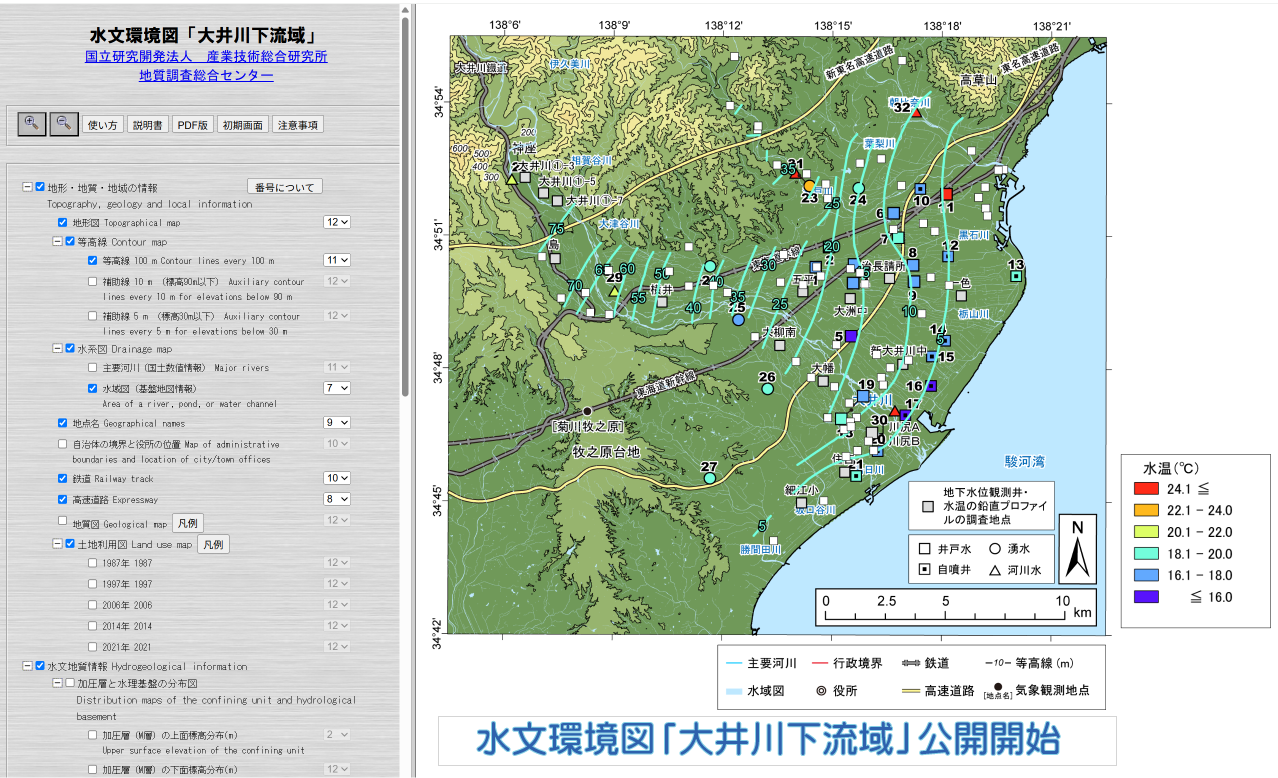The width and height of the screenshot is (1278, 778).
Task: Open the order dropdown for Topographical map
Action: (337, 222)
